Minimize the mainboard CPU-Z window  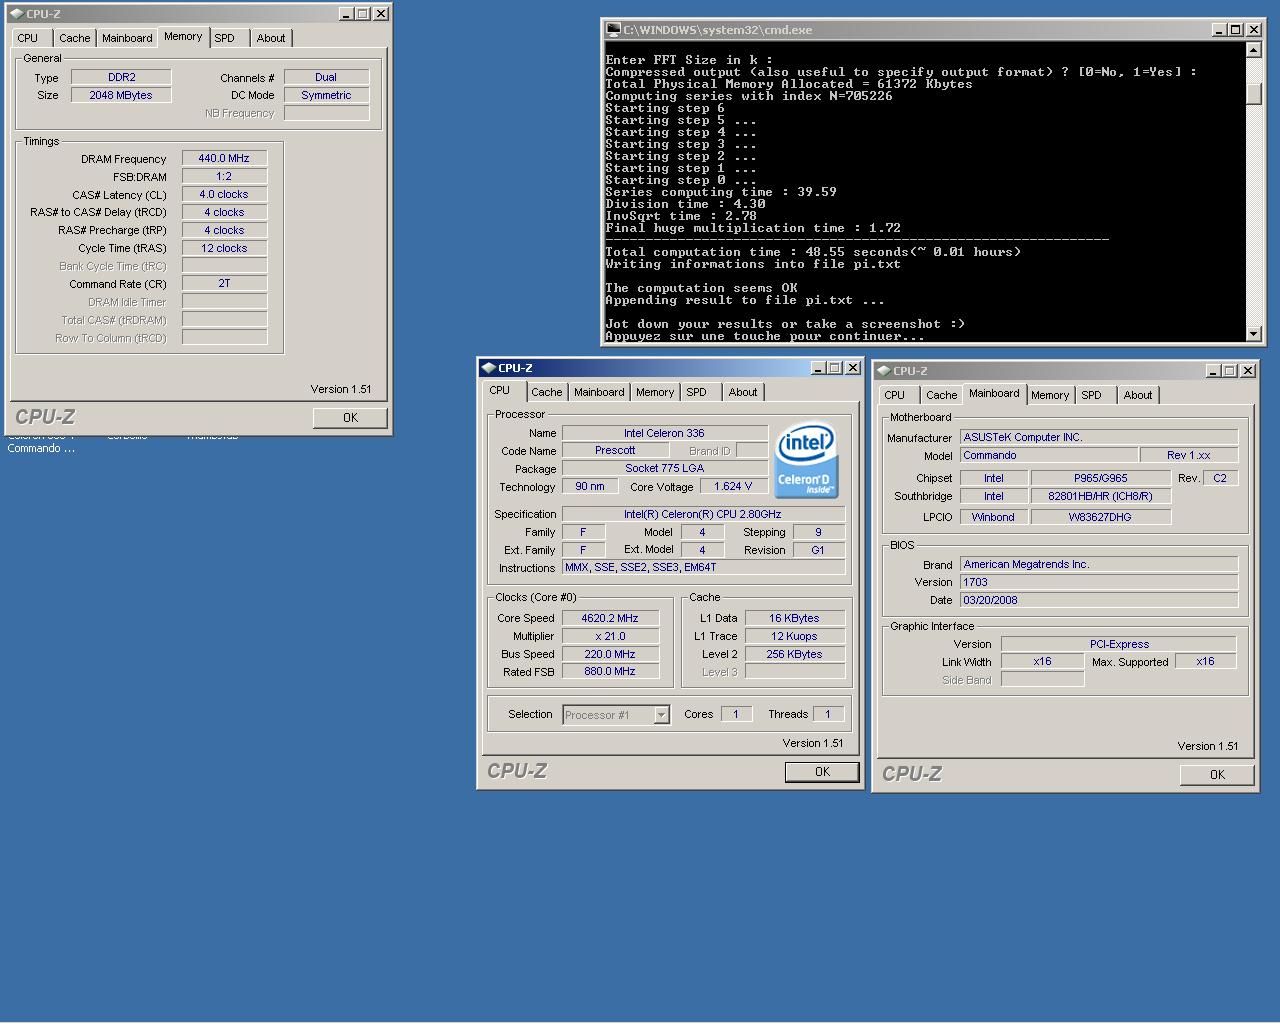click(x=1213, y=371)
